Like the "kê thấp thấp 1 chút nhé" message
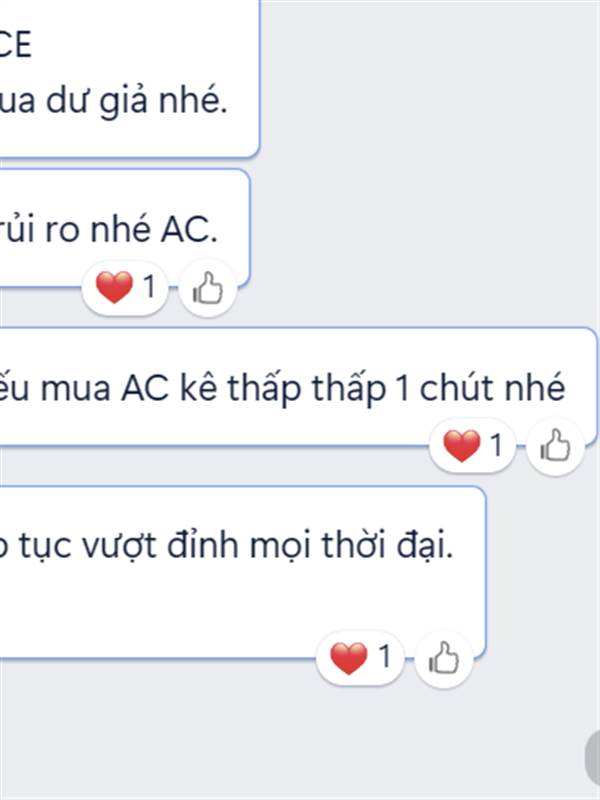Screen dimensions: 600x800 pyautogui.click(x=555, y=446)
